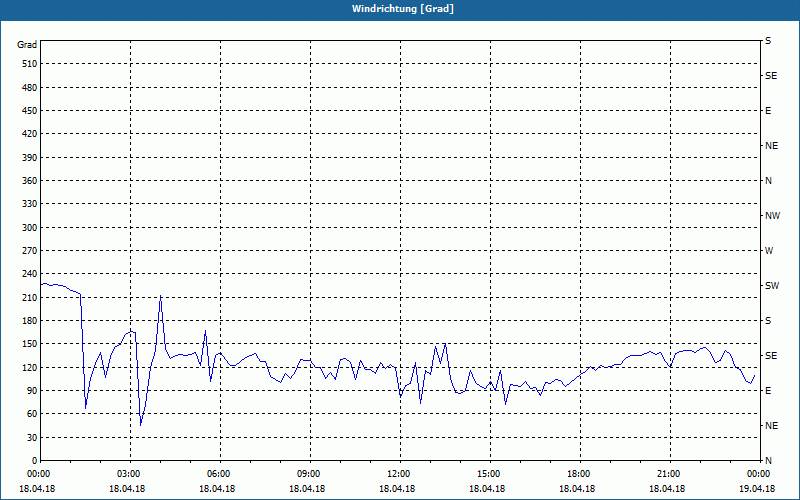Select the 180 degree axis label
Screen dimensions: 800x500
(30, 321)
